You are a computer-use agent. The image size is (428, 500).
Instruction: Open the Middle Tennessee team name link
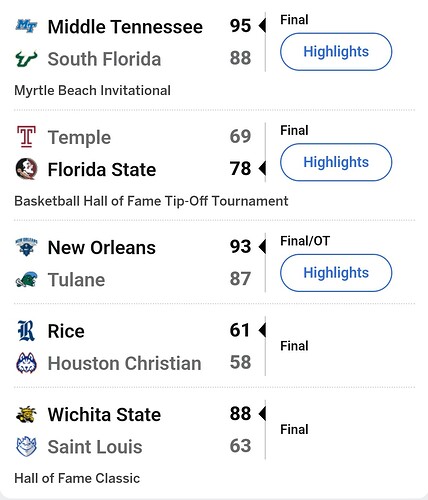[125, 27]
